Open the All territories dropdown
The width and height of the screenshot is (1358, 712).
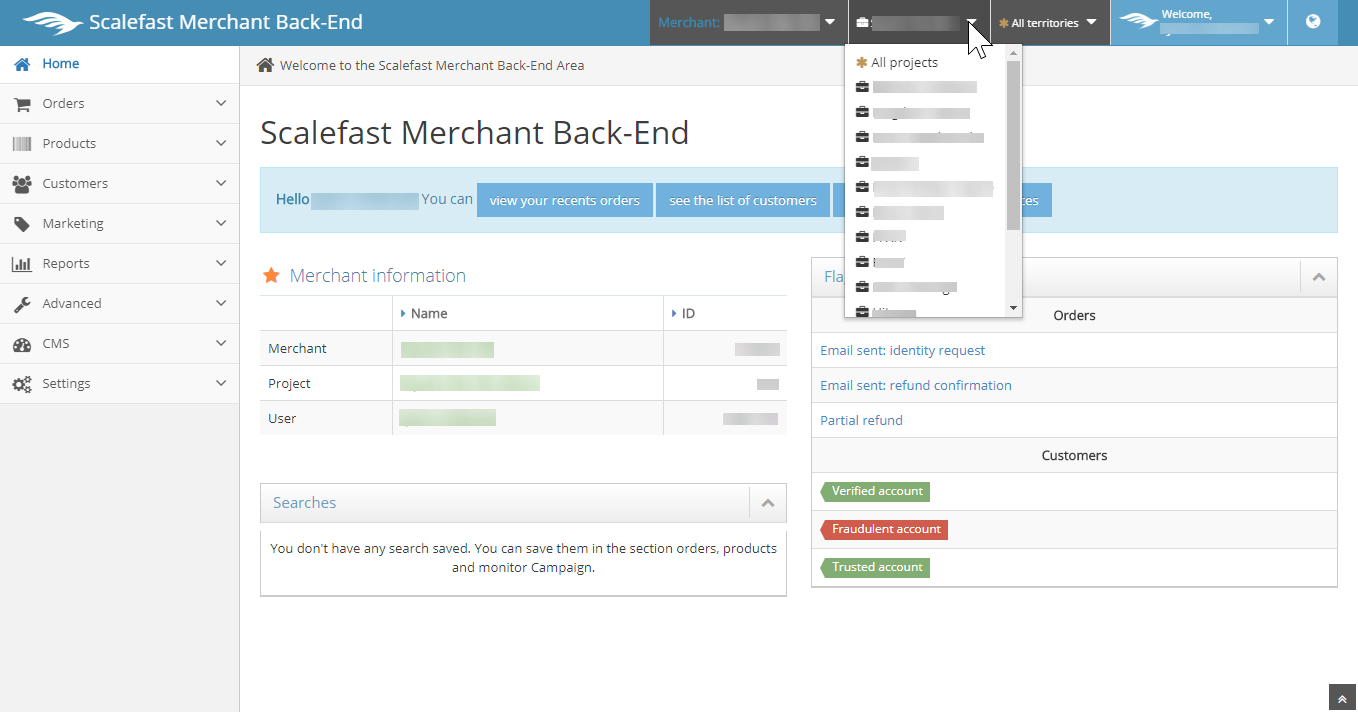(x=1048, y=22)
